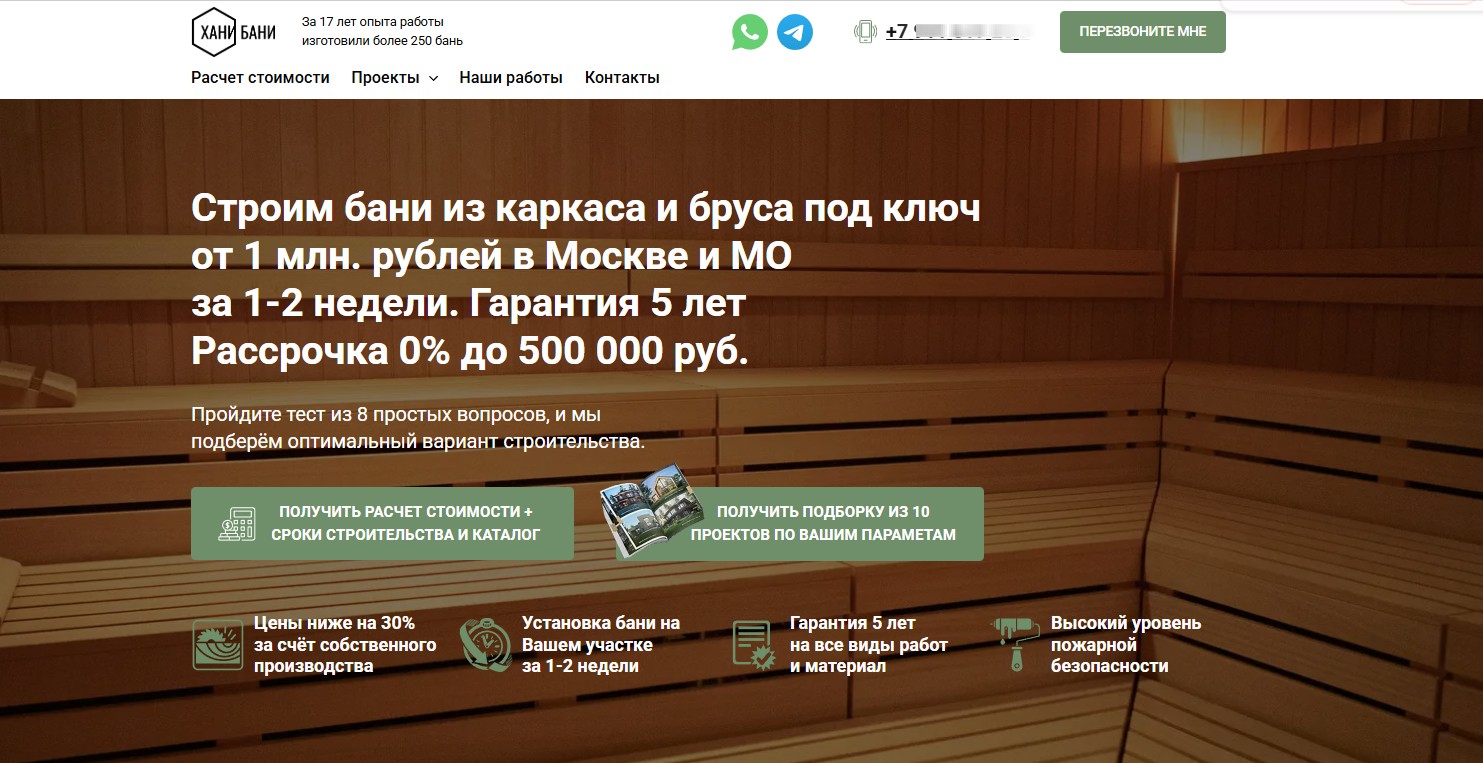Click the phone icon beside the number
Image resolution: width=1483 pixels, height=763 pixels.
865,32
